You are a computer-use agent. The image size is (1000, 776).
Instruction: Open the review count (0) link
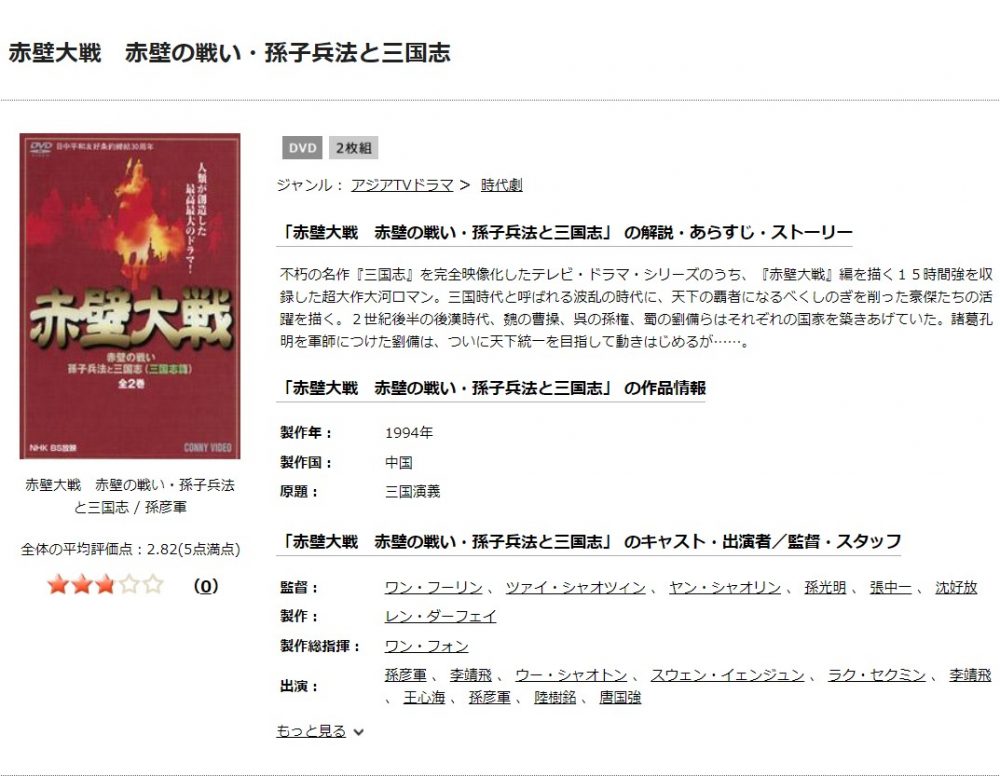click(x=205, y=585)
